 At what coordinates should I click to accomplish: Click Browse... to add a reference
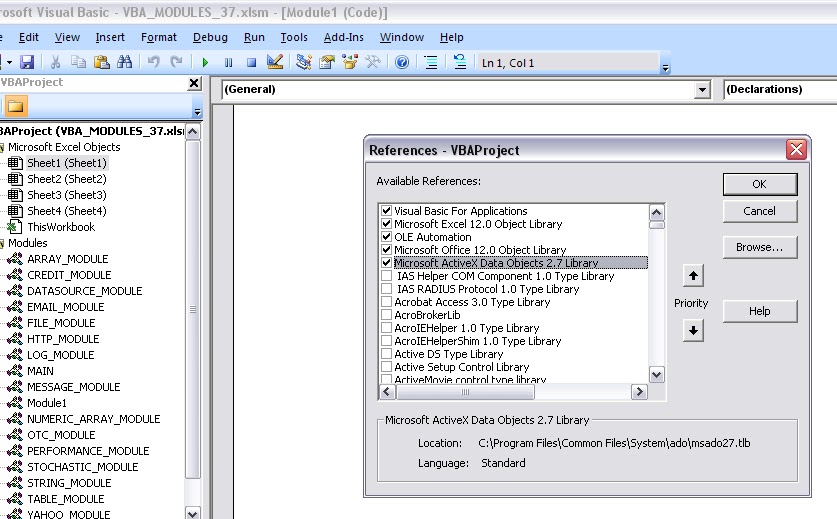(760, 247)
